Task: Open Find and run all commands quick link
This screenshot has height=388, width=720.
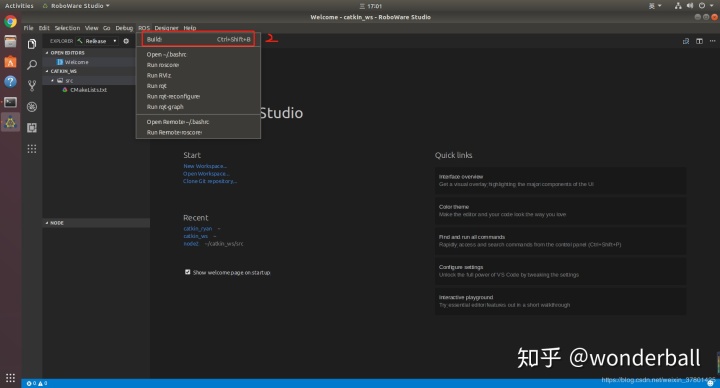Action: click(560, 241)
